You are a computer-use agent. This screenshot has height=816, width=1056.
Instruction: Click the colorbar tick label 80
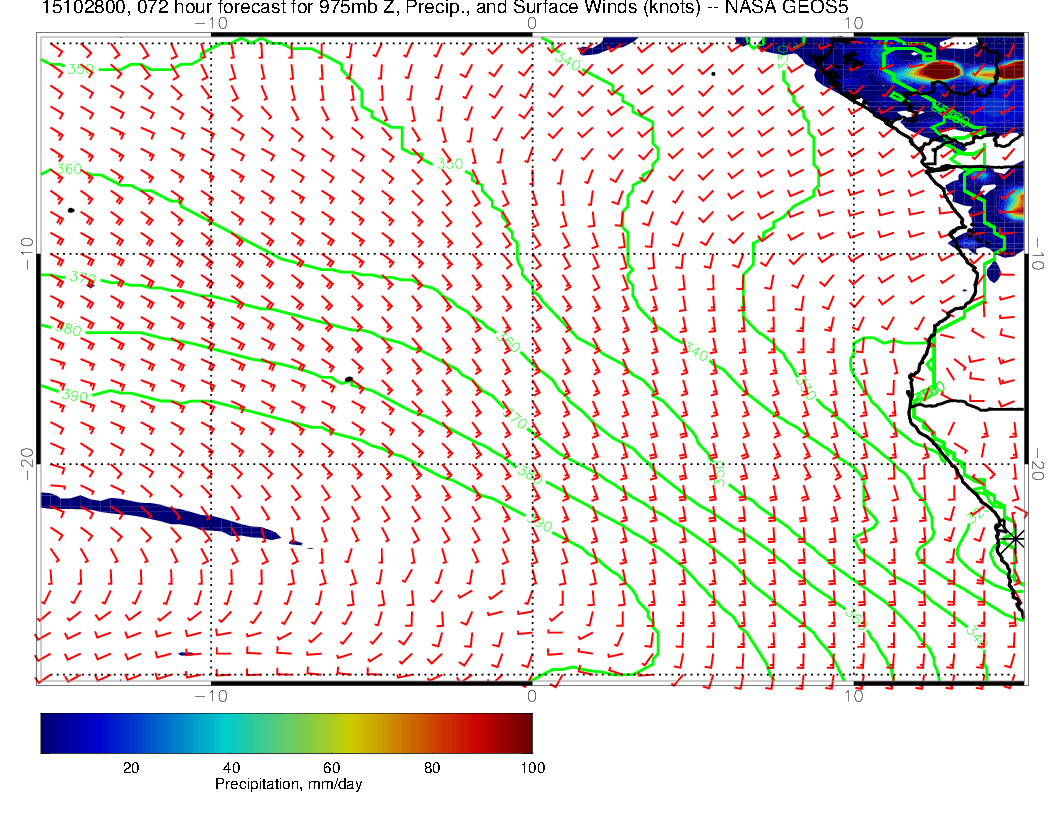432,767
